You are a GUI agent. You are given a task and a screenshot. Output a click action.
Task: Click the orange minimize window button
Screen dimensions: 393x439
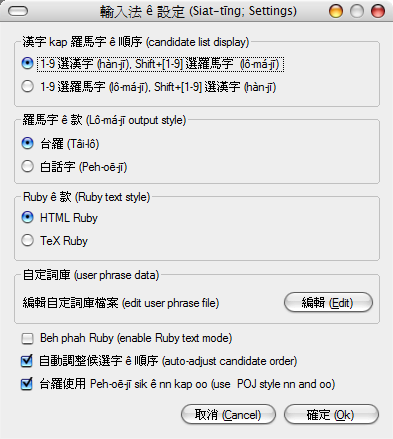point(336,11)
